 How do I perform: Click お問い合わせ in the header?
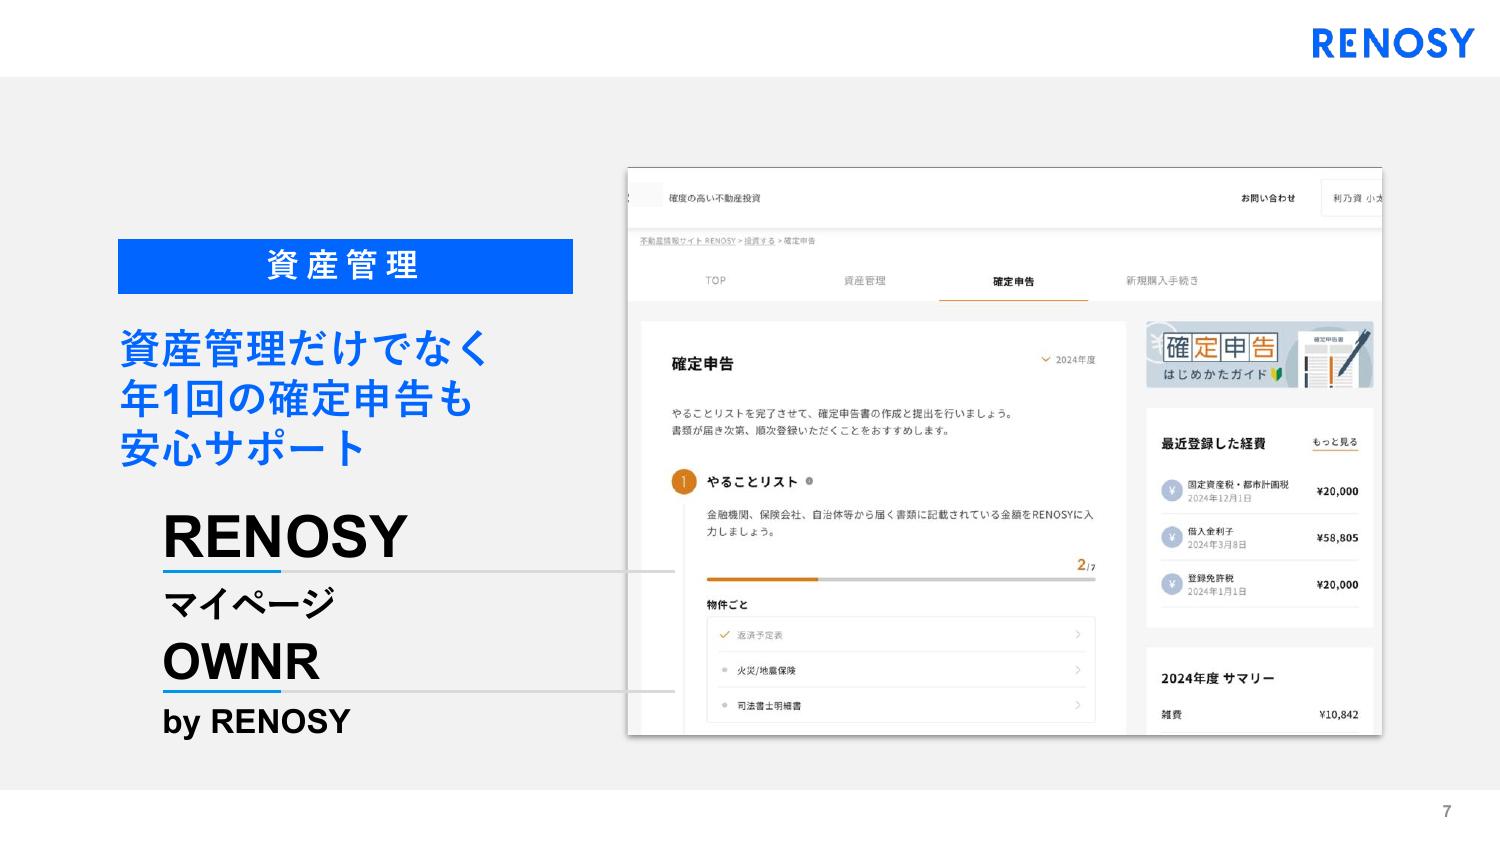tap(1268, 198)
